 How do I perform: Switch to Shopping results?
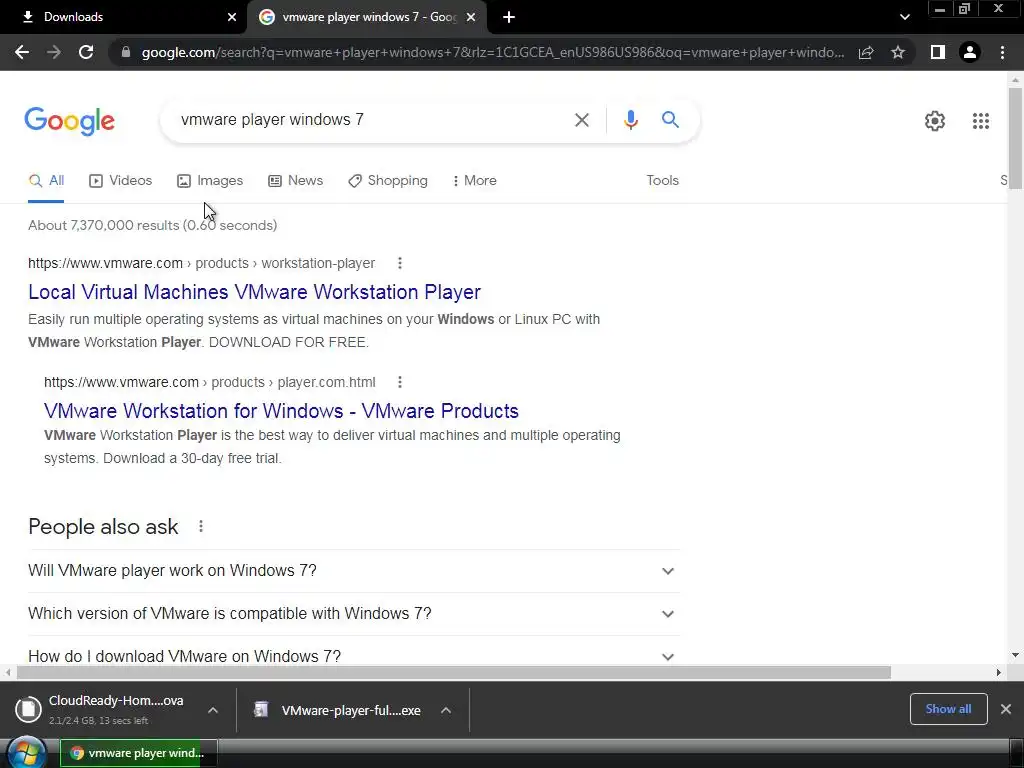(388, 181)
